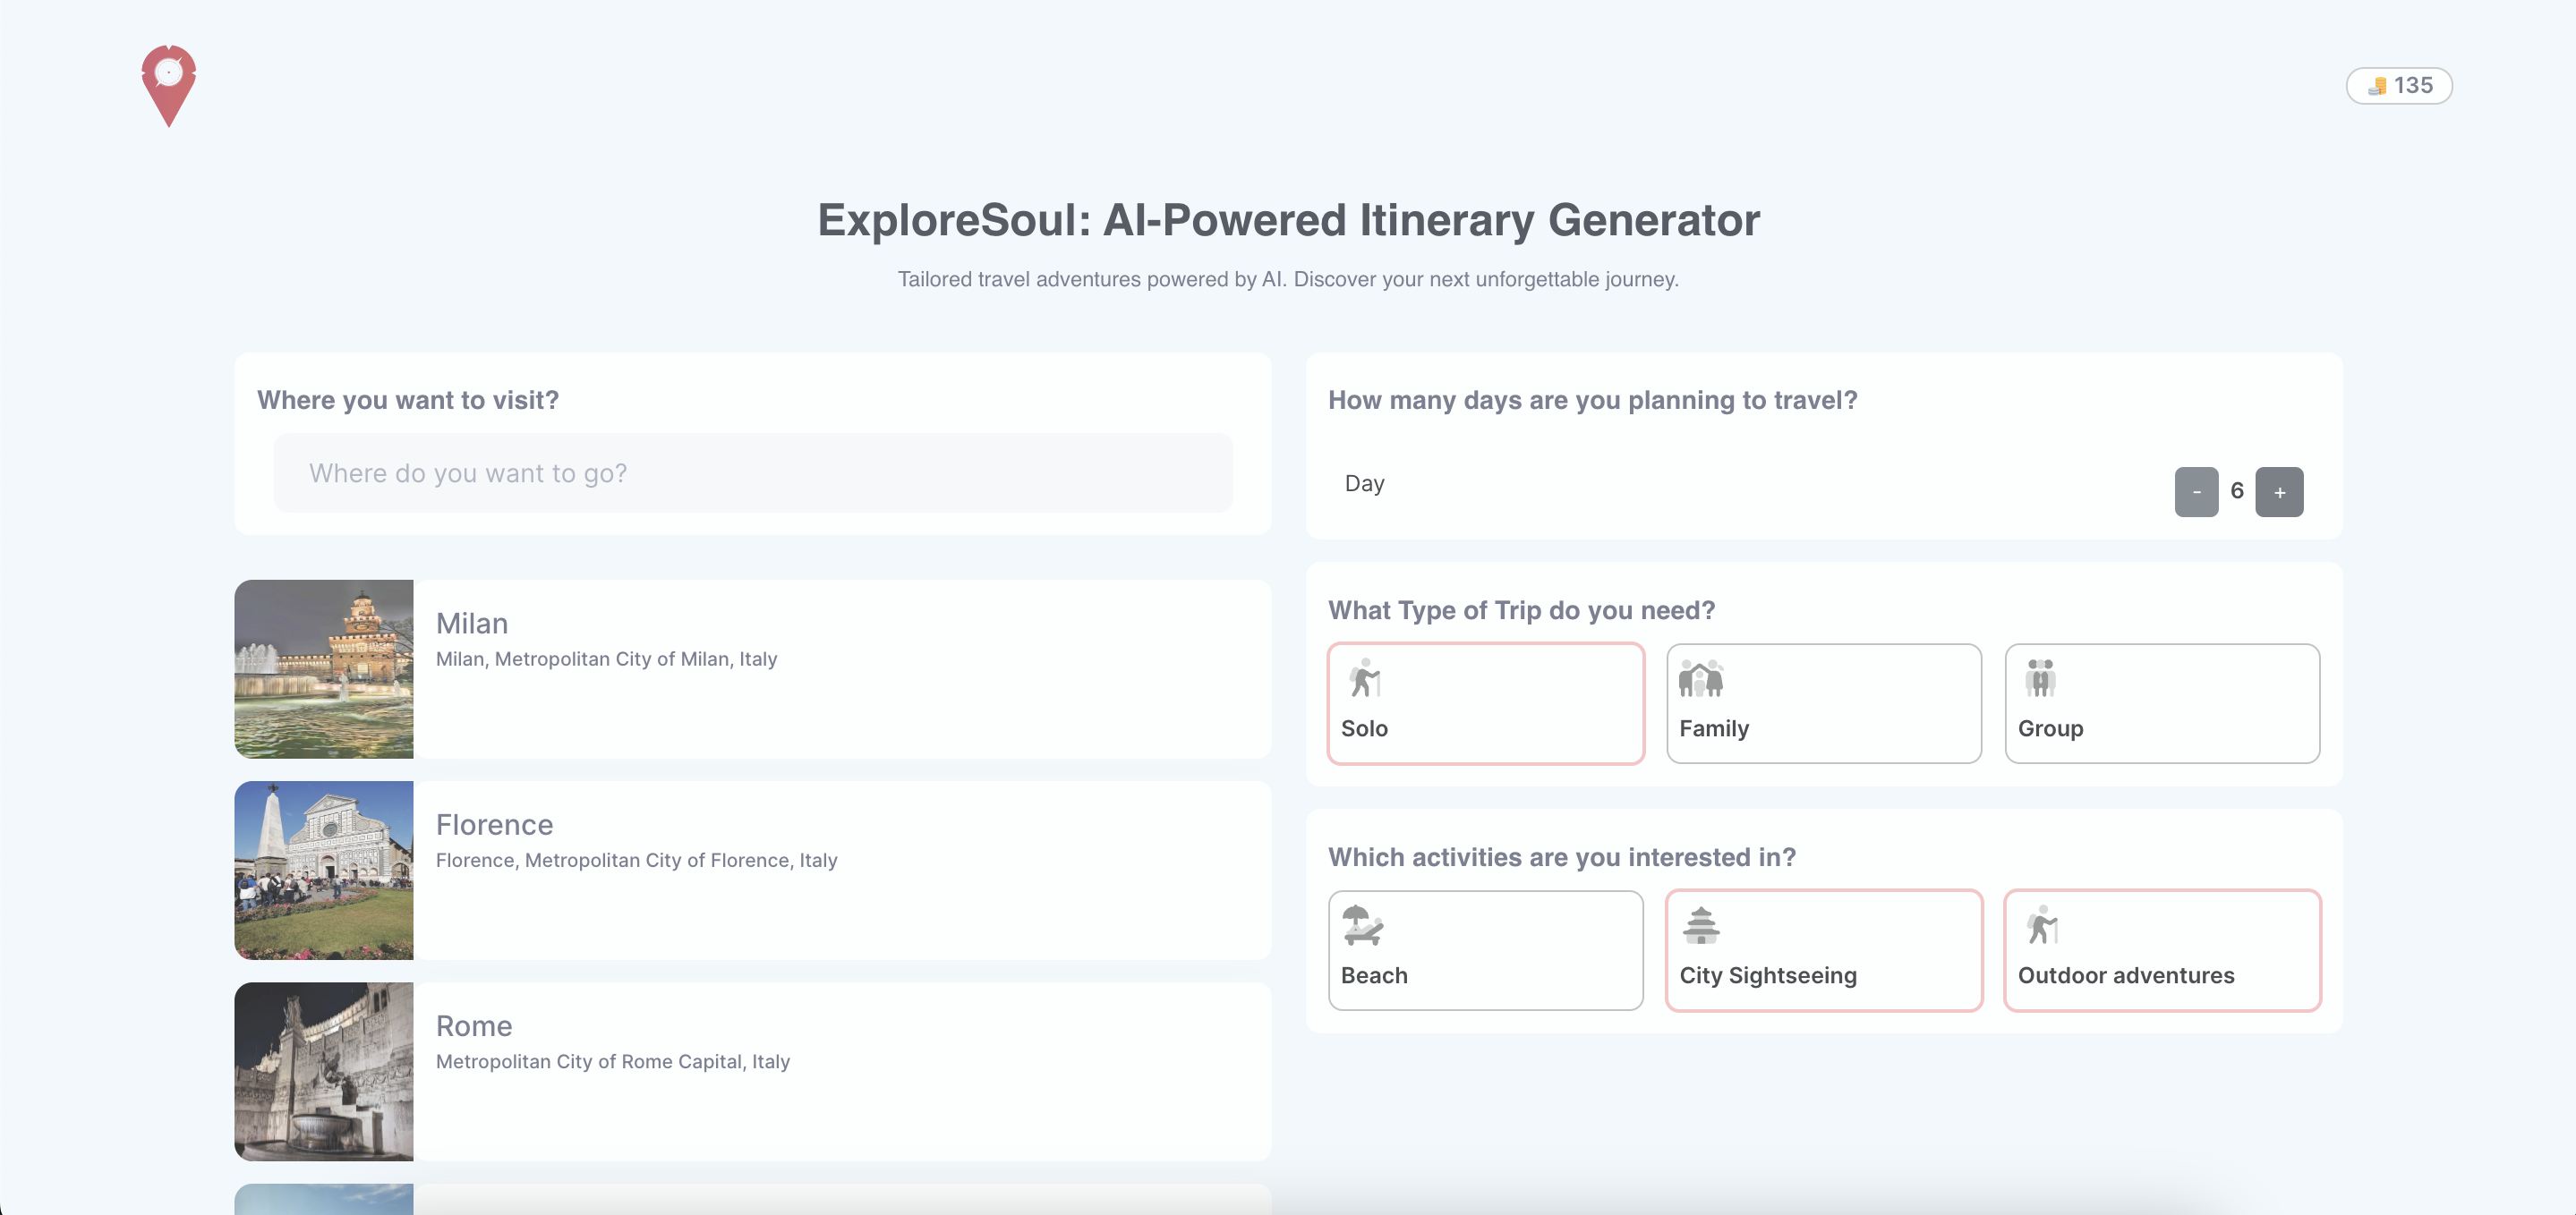Click the ExploreSoul map pin logo
This screenshot has height=1215, width=2576.
coord(168,85)
